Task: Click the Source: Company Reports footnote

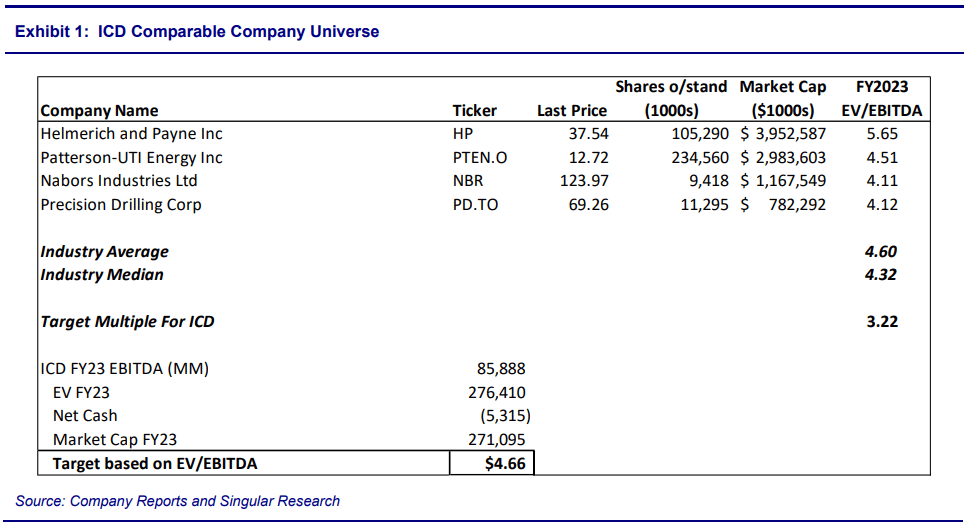Action: point(178,501)
